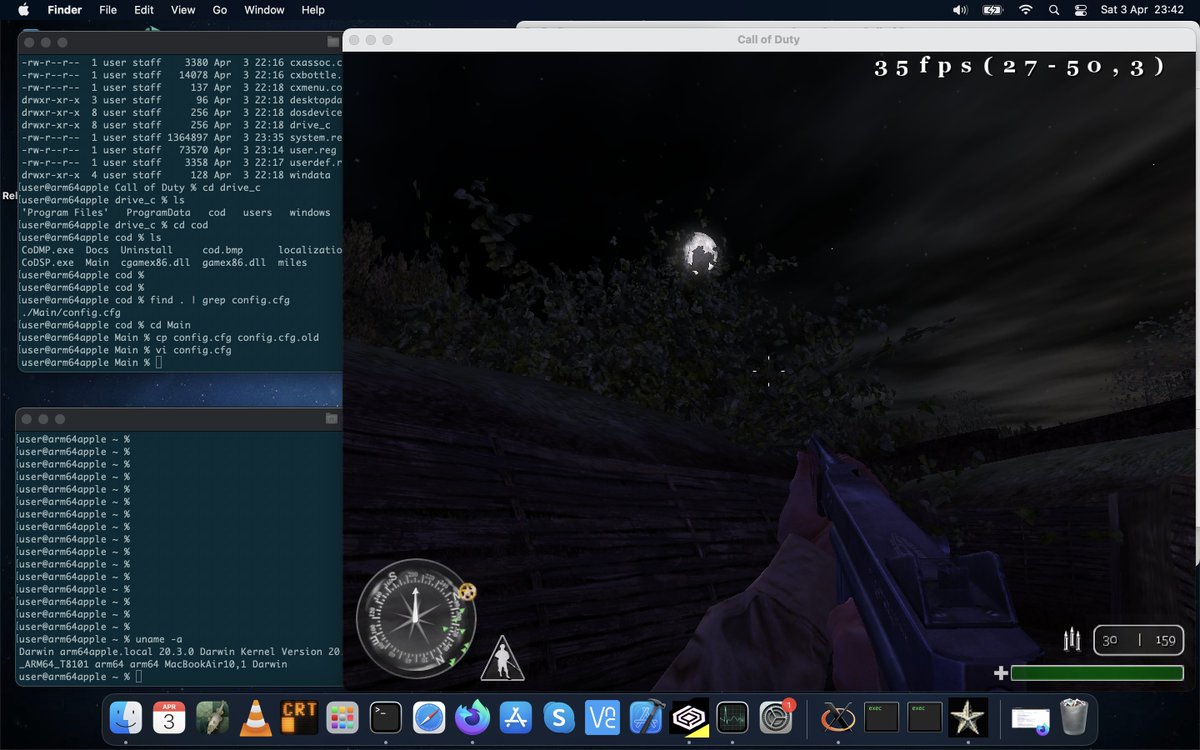Click the volume icon in menu bar
1200x750 pixels.
[960, 10]
